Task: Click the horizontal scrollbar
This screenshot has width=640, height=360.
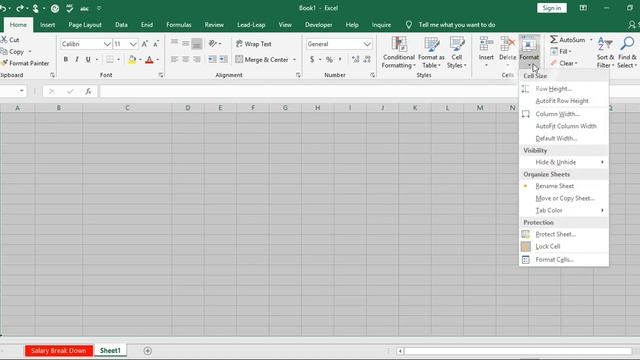Action: pos(518,351)
